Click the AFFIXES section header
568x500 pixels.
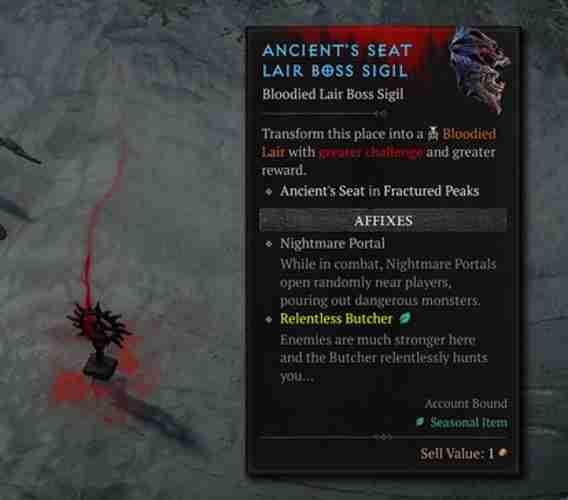383,220
